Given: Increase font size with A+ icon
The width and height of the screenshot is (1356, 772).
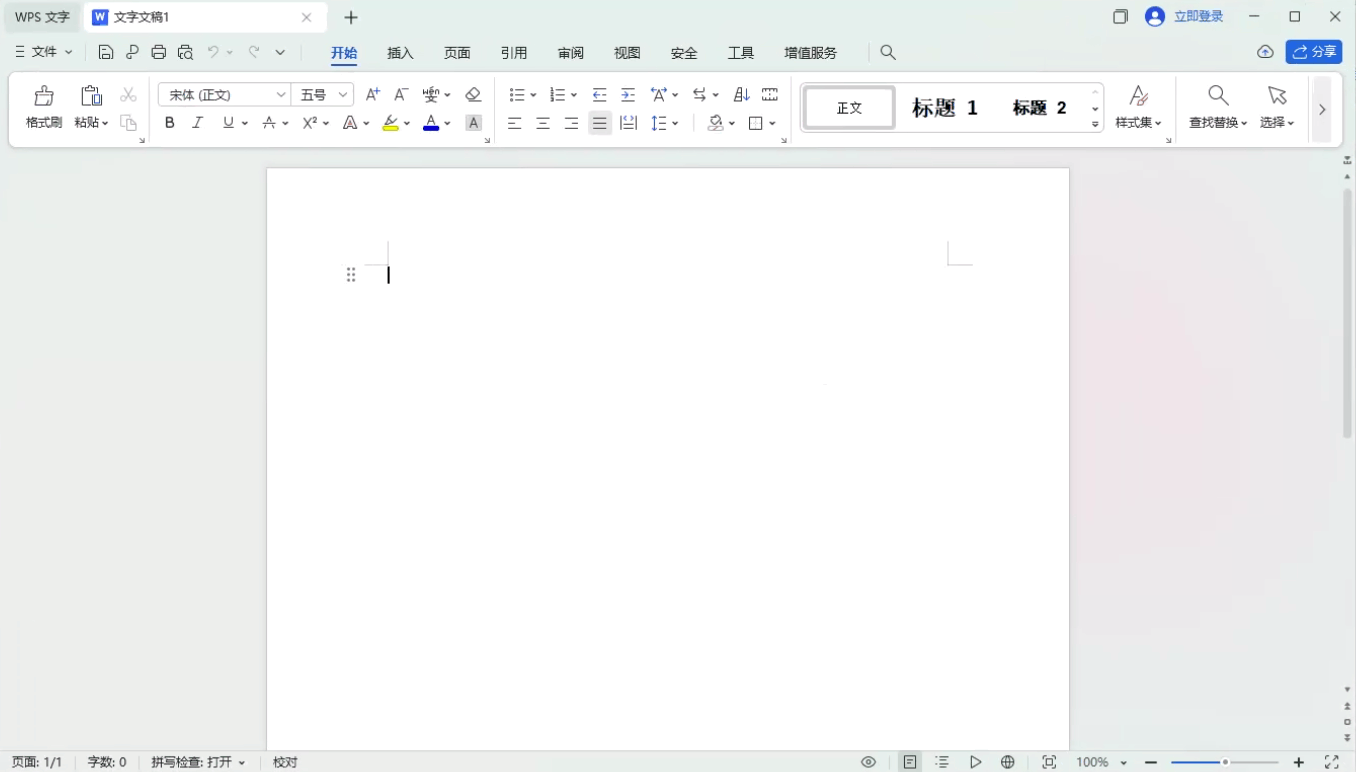Looking at the screenshot, I should click(373, 95).
